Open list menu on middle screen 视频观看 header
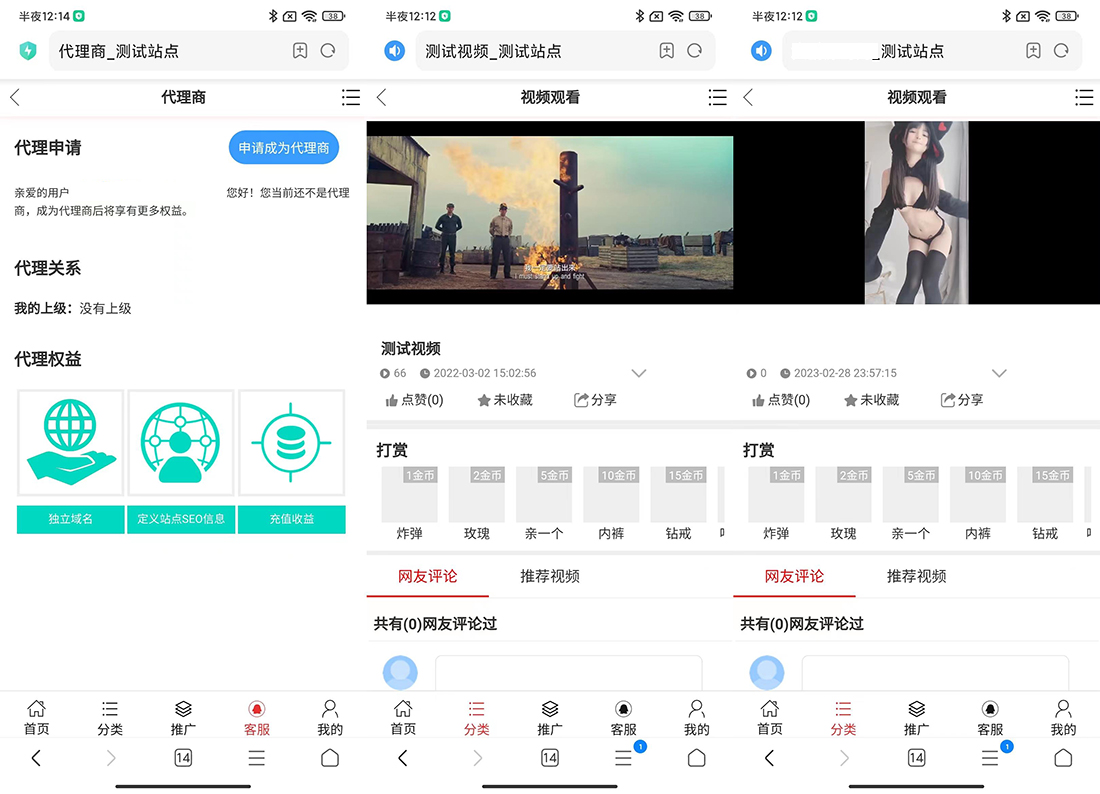The height and width of the screenshot is (794, 1100). (x=718, y=97)
